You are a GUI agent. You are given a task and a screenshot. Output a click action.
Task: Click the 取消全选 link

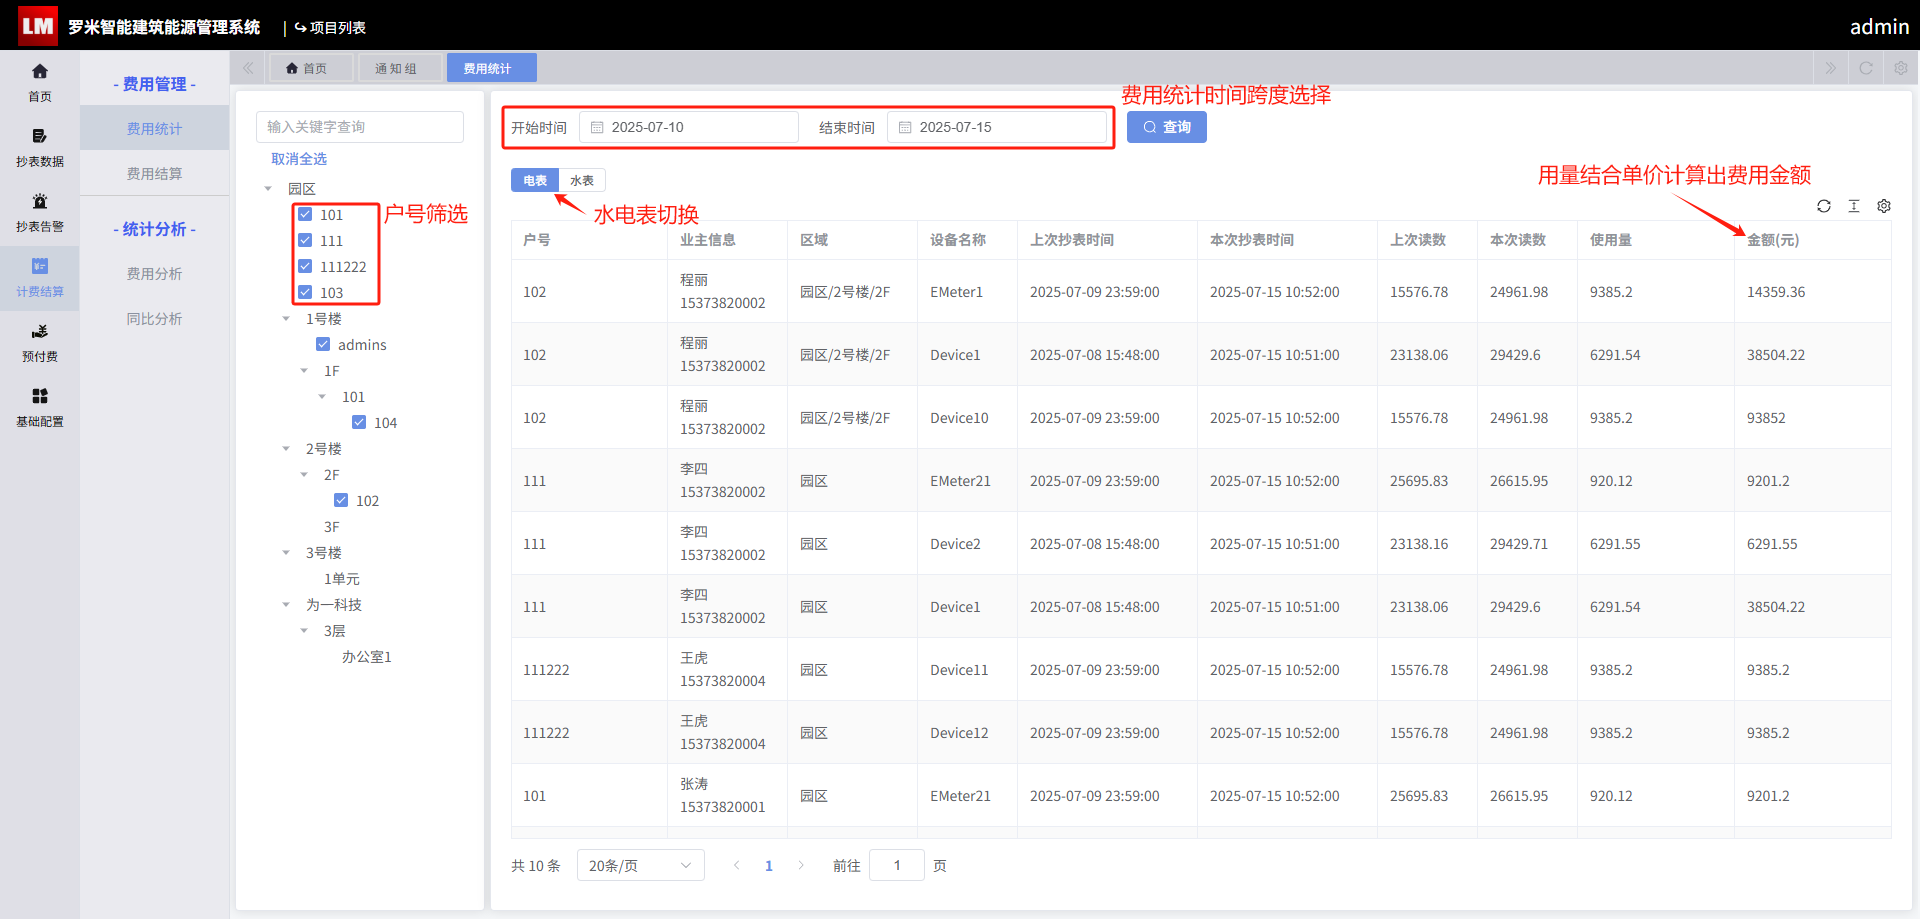(299, 158)
